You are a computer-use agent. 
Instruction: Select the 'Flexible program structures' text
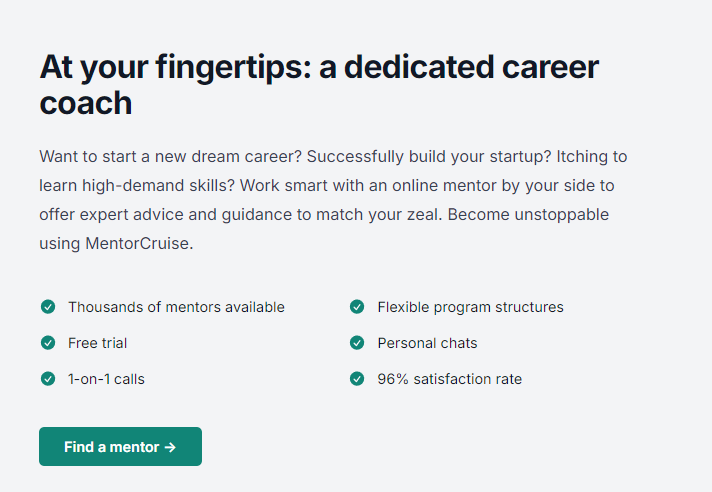click(470, 307)
